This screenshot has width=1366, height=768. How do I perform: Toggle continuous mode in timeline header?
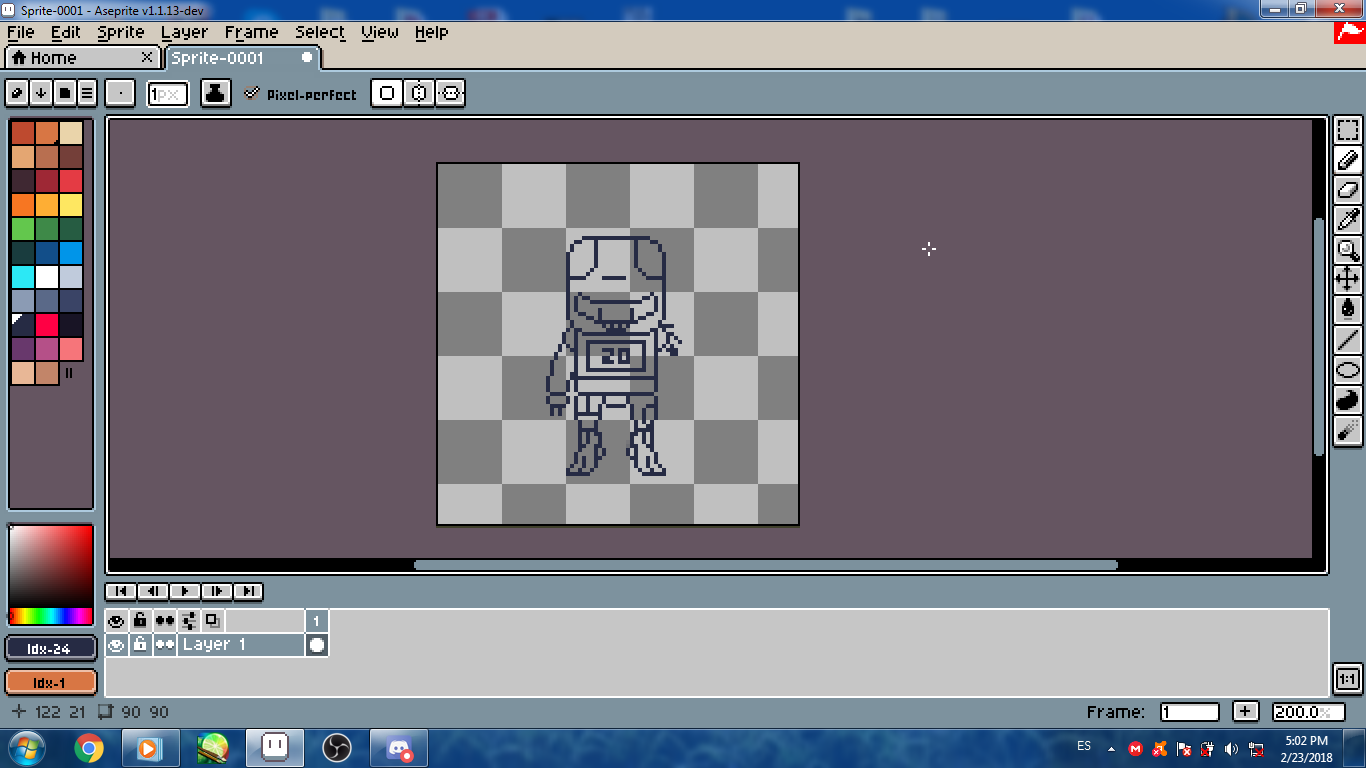pos(165,621)
